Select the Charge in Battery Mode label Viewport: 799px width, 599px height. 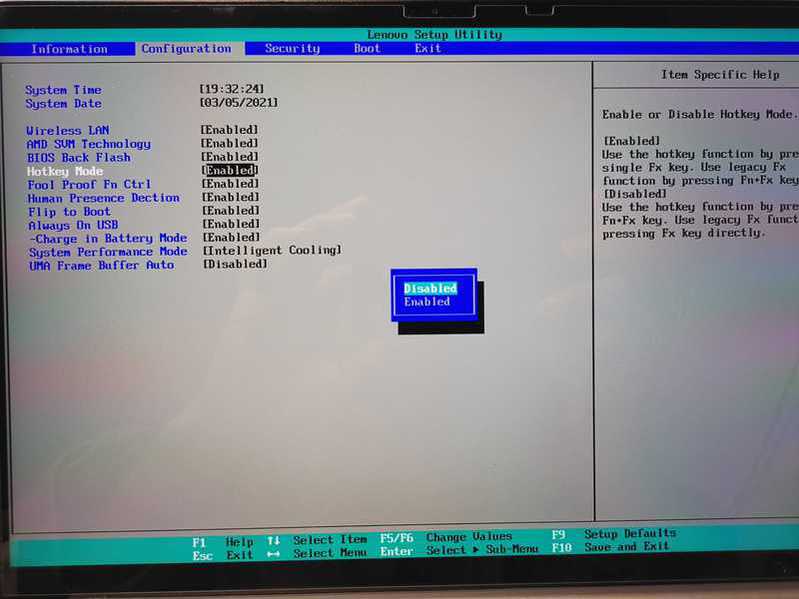pos(109,238)
